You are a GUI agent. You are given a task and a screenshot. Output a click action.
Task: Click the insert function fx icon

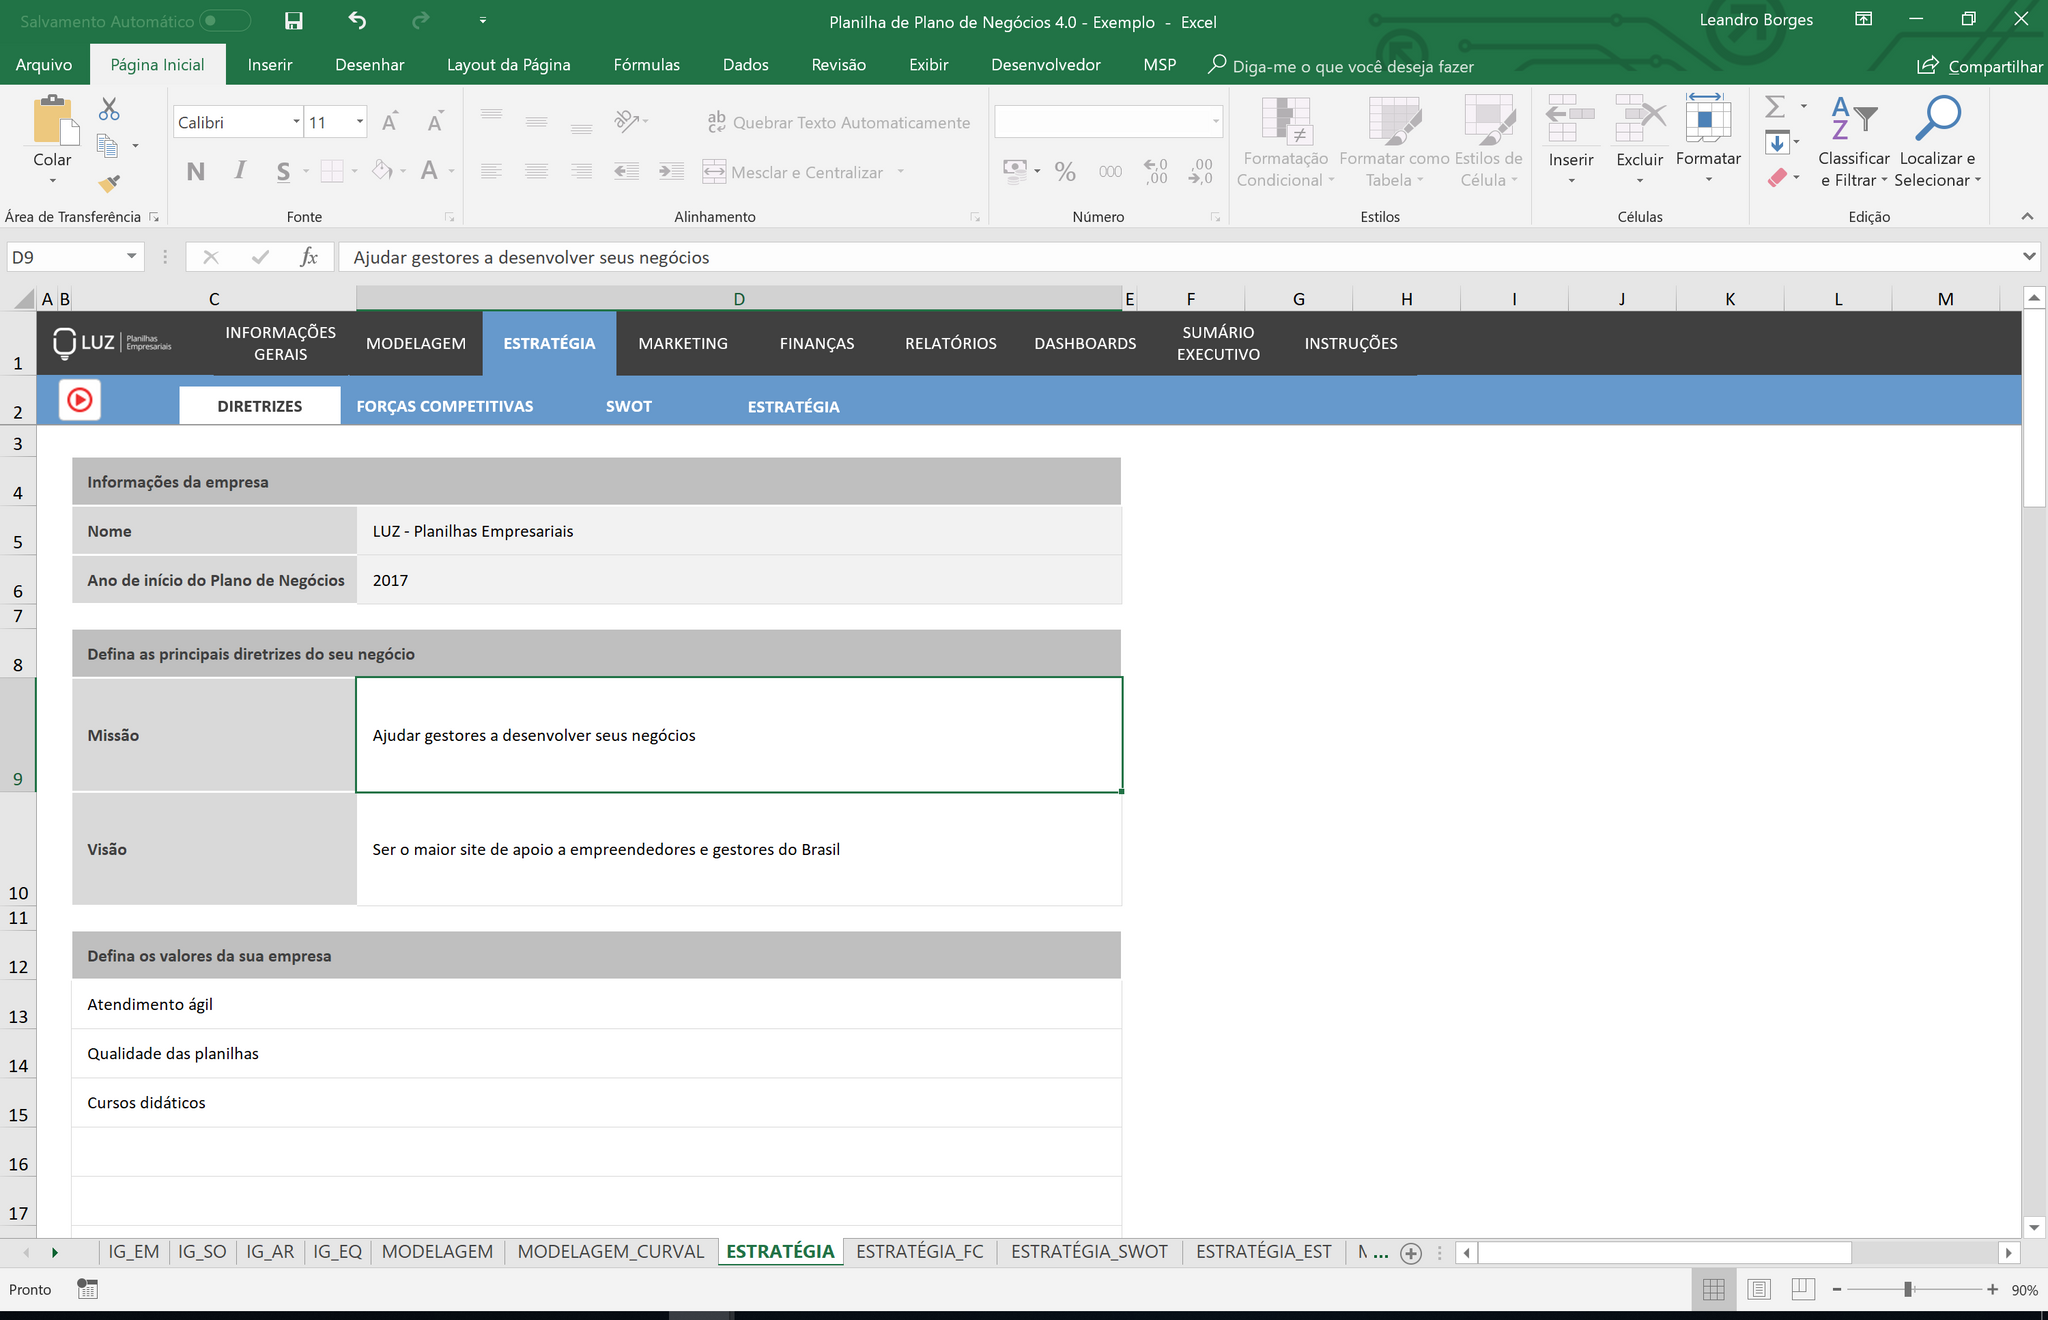click(x=309, y=257)
